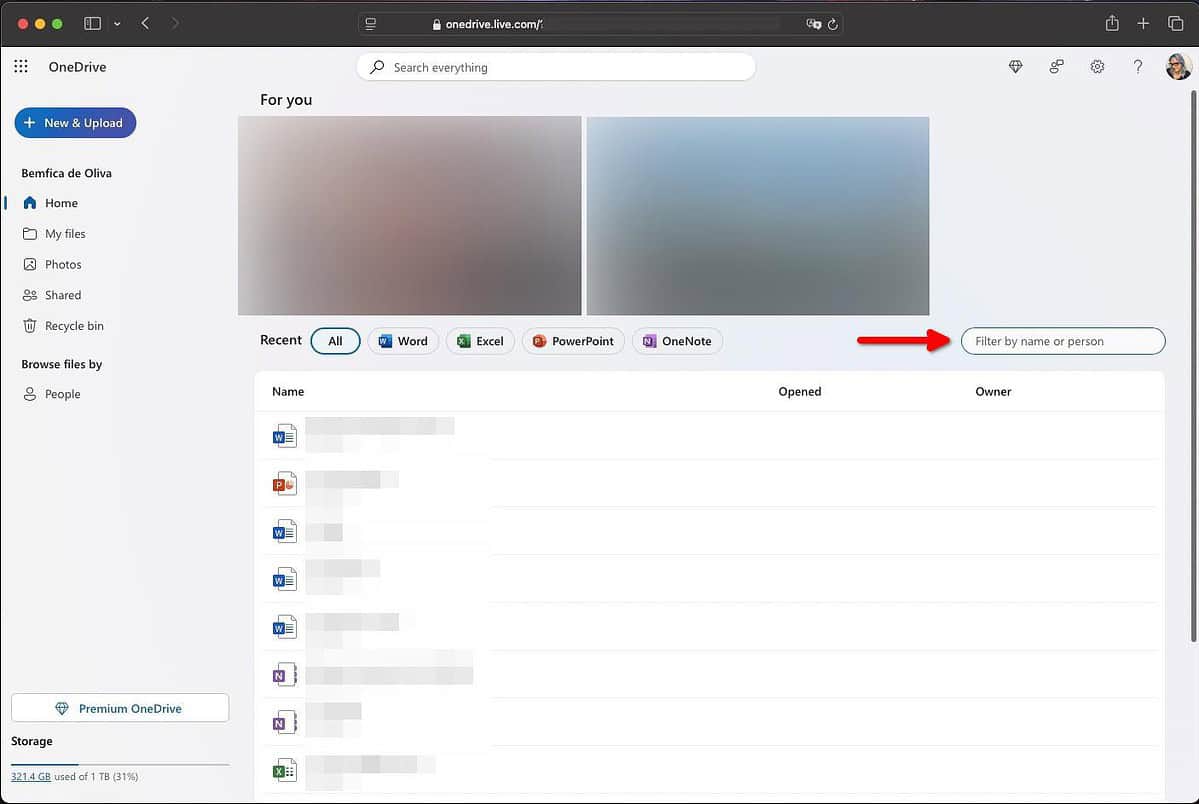Click the Premium diamond icon

(x=1015, y=66)
